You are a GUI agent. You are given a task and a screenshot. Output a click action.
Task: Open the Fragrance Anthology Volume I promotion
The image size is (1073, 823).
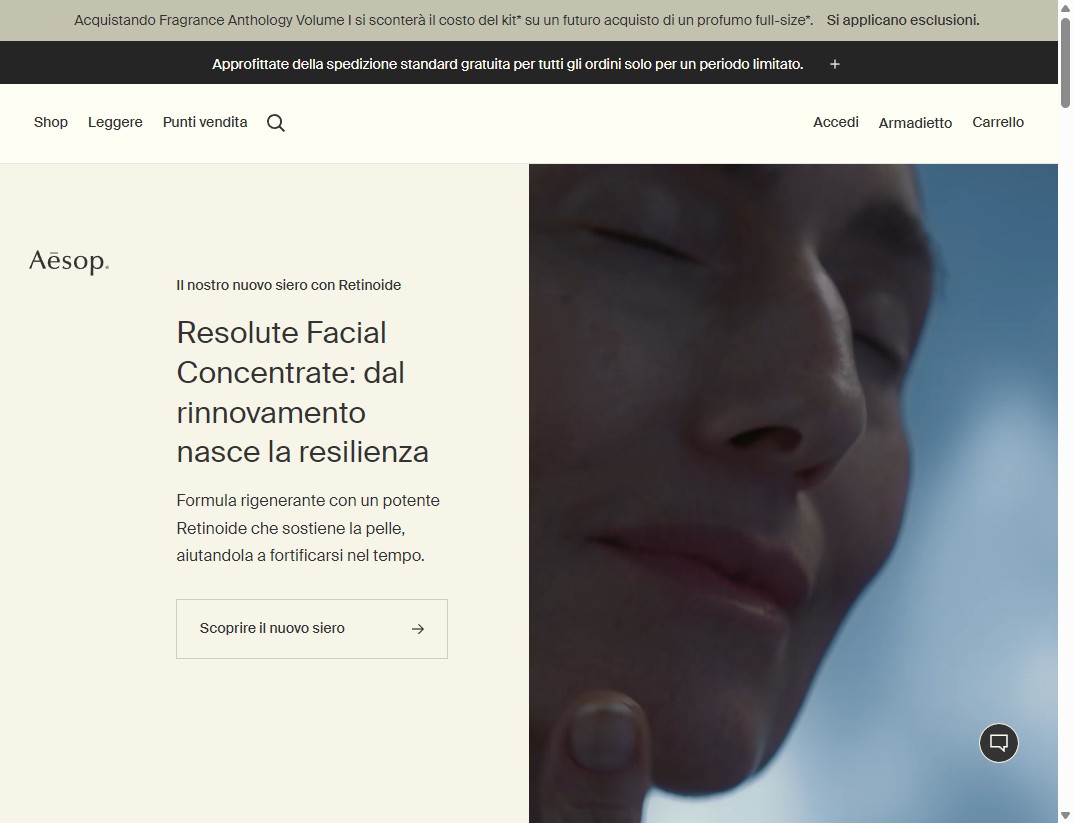(440, 19)
